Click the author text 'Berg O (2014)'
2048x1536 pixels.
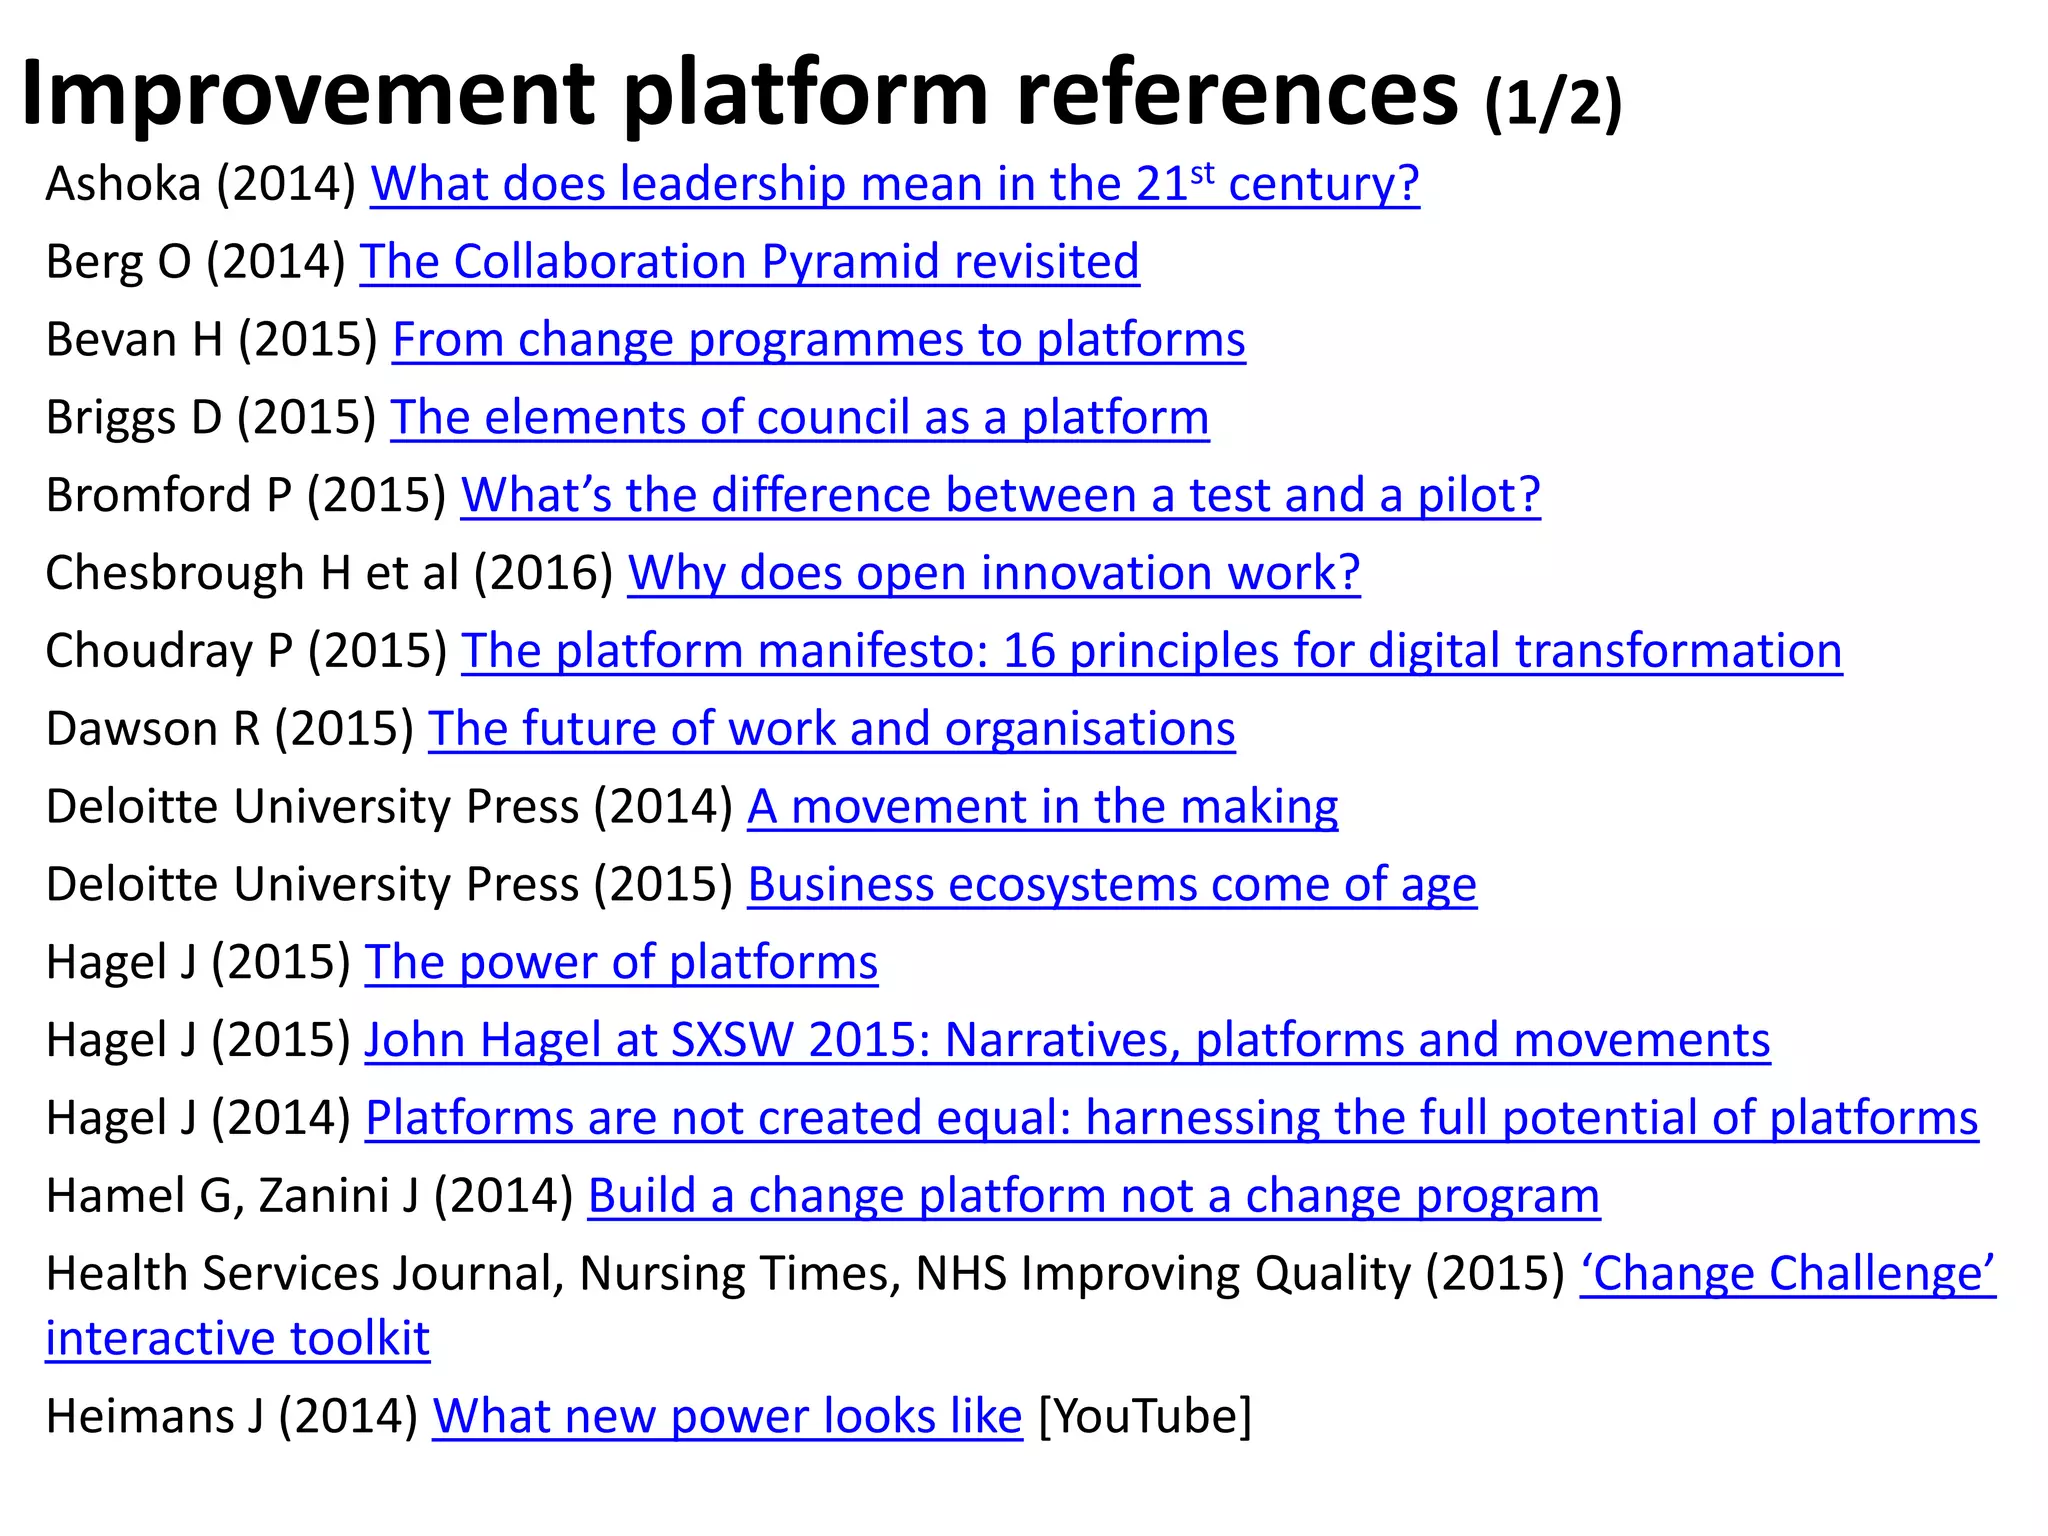pos(196,262)
